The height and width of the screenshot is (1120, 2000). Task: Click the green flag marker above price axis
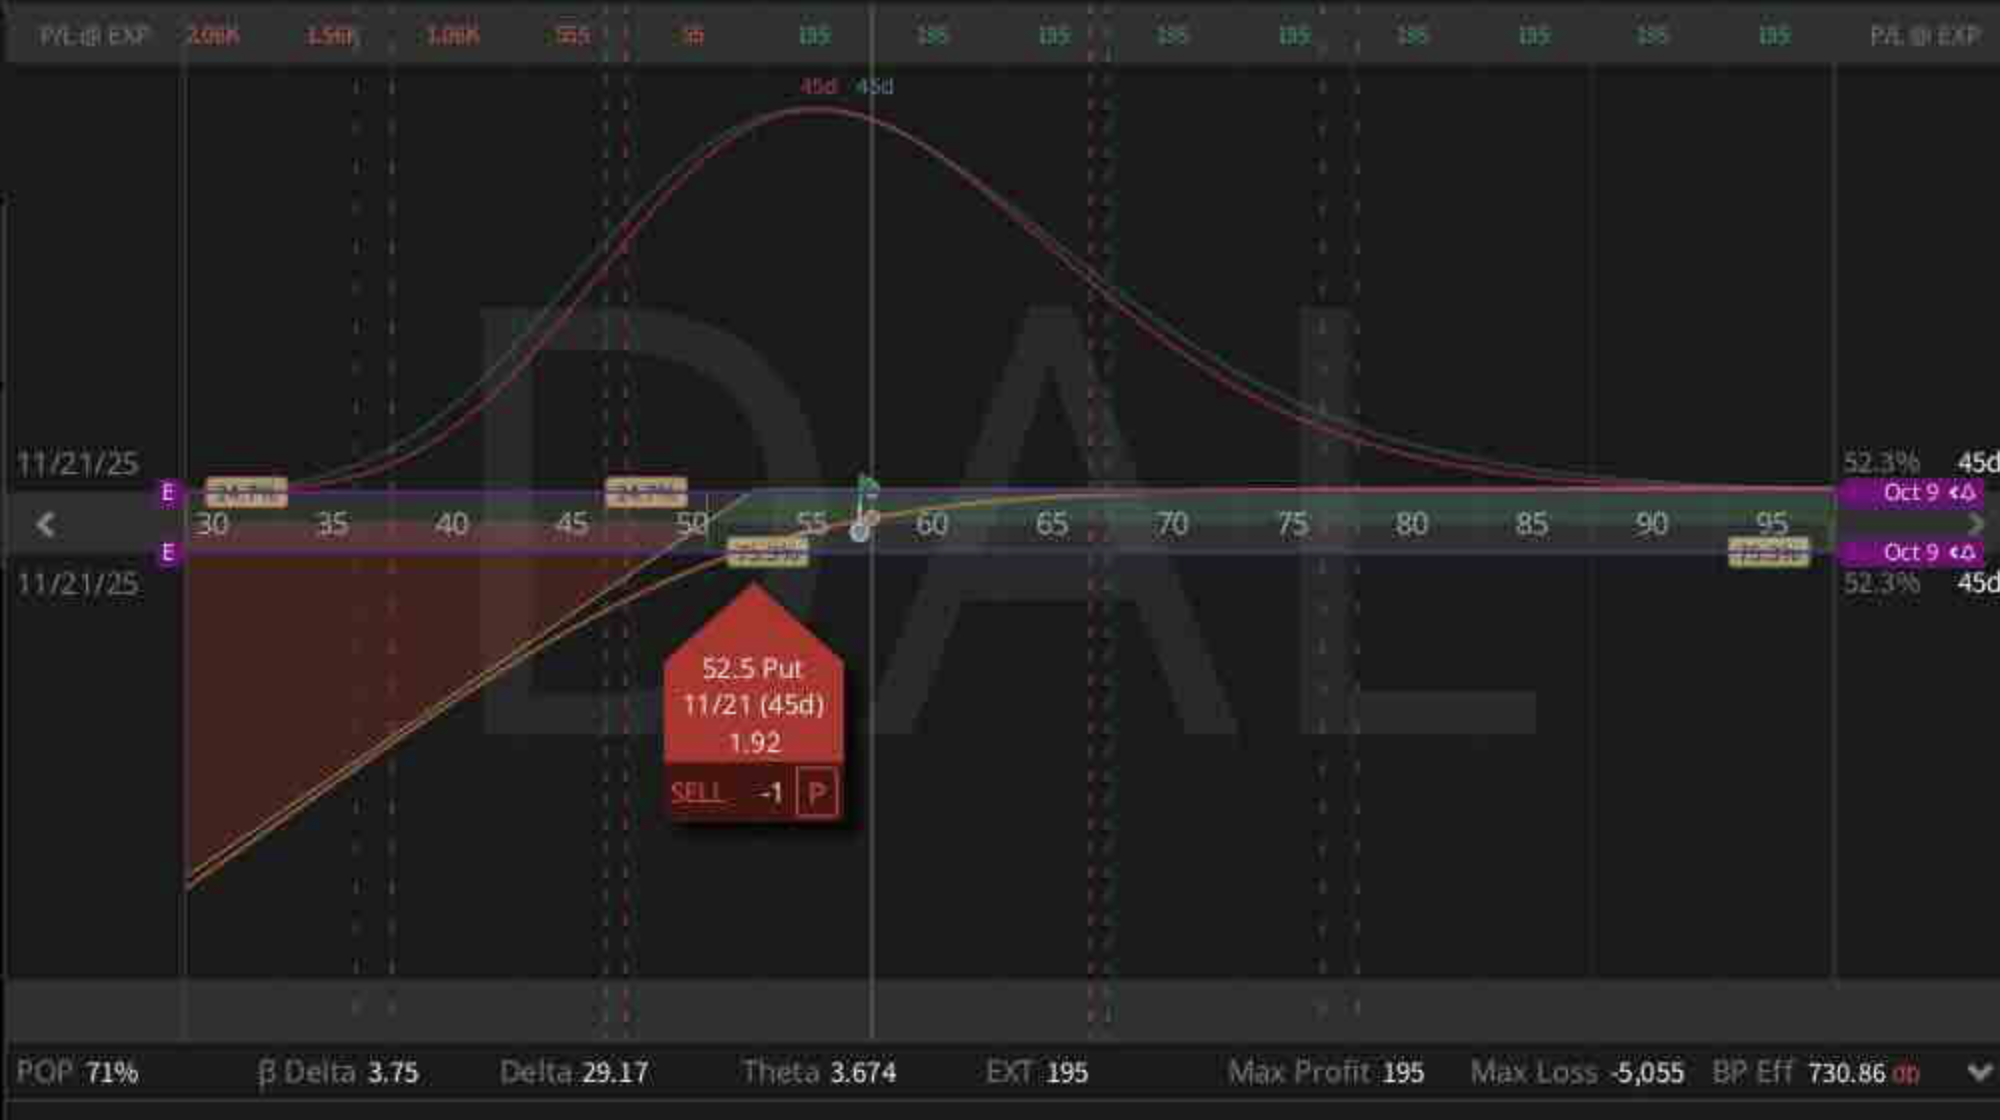(x=867, y=487)
